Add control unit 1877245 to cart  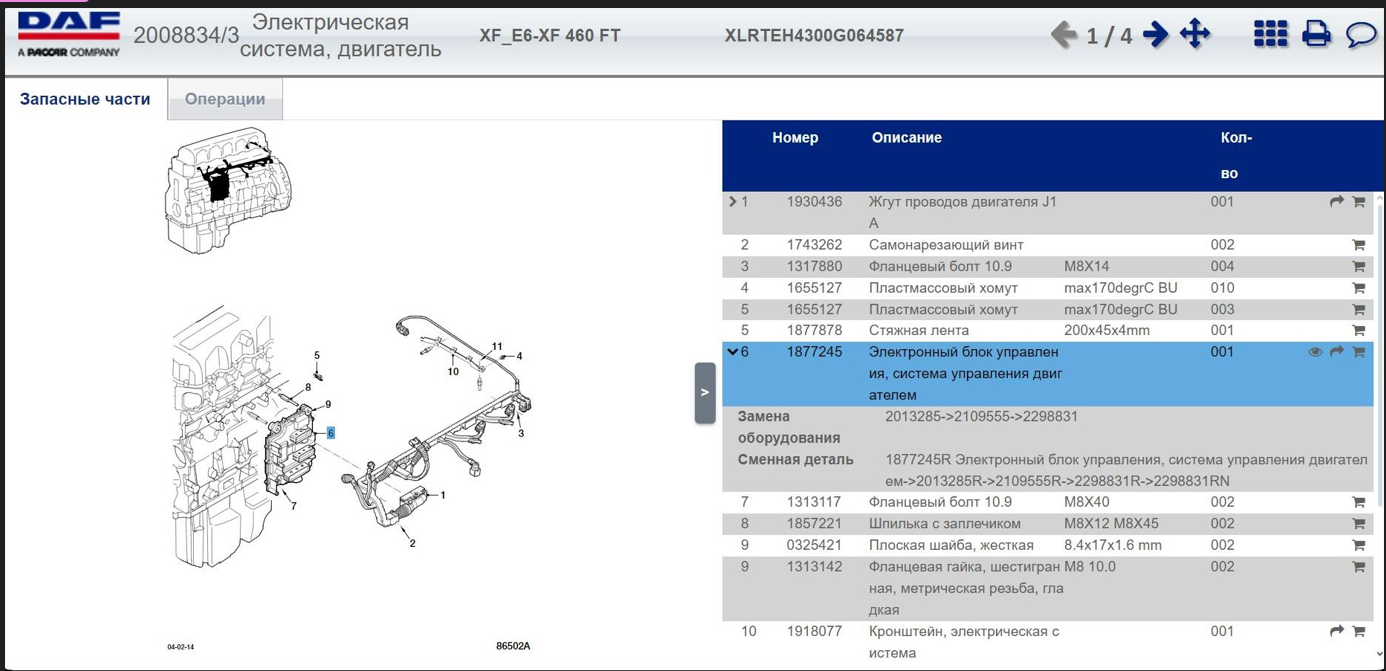point(1358,352)
